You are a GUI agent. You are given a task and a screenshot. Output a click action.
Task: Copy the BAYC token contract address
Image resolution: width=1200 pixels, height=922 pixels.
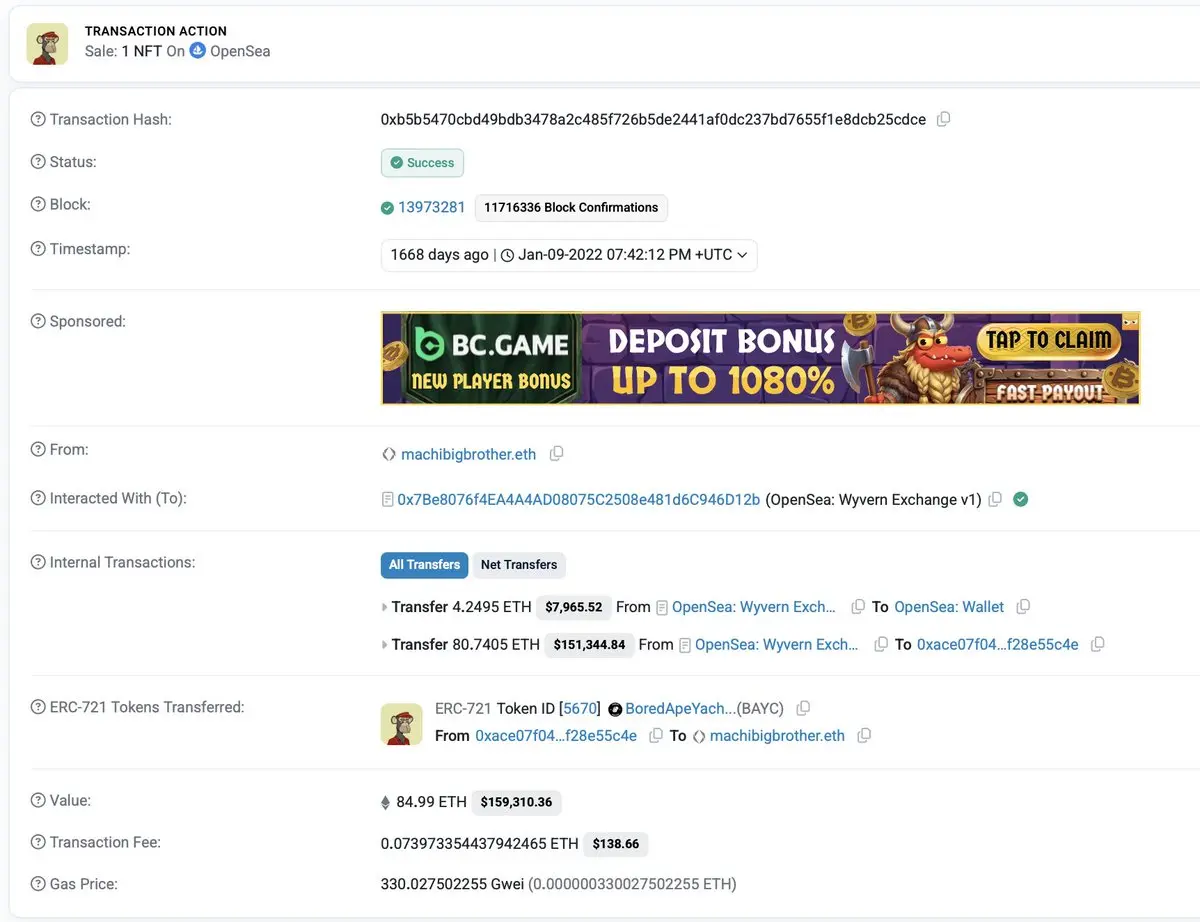click(803, 708)
